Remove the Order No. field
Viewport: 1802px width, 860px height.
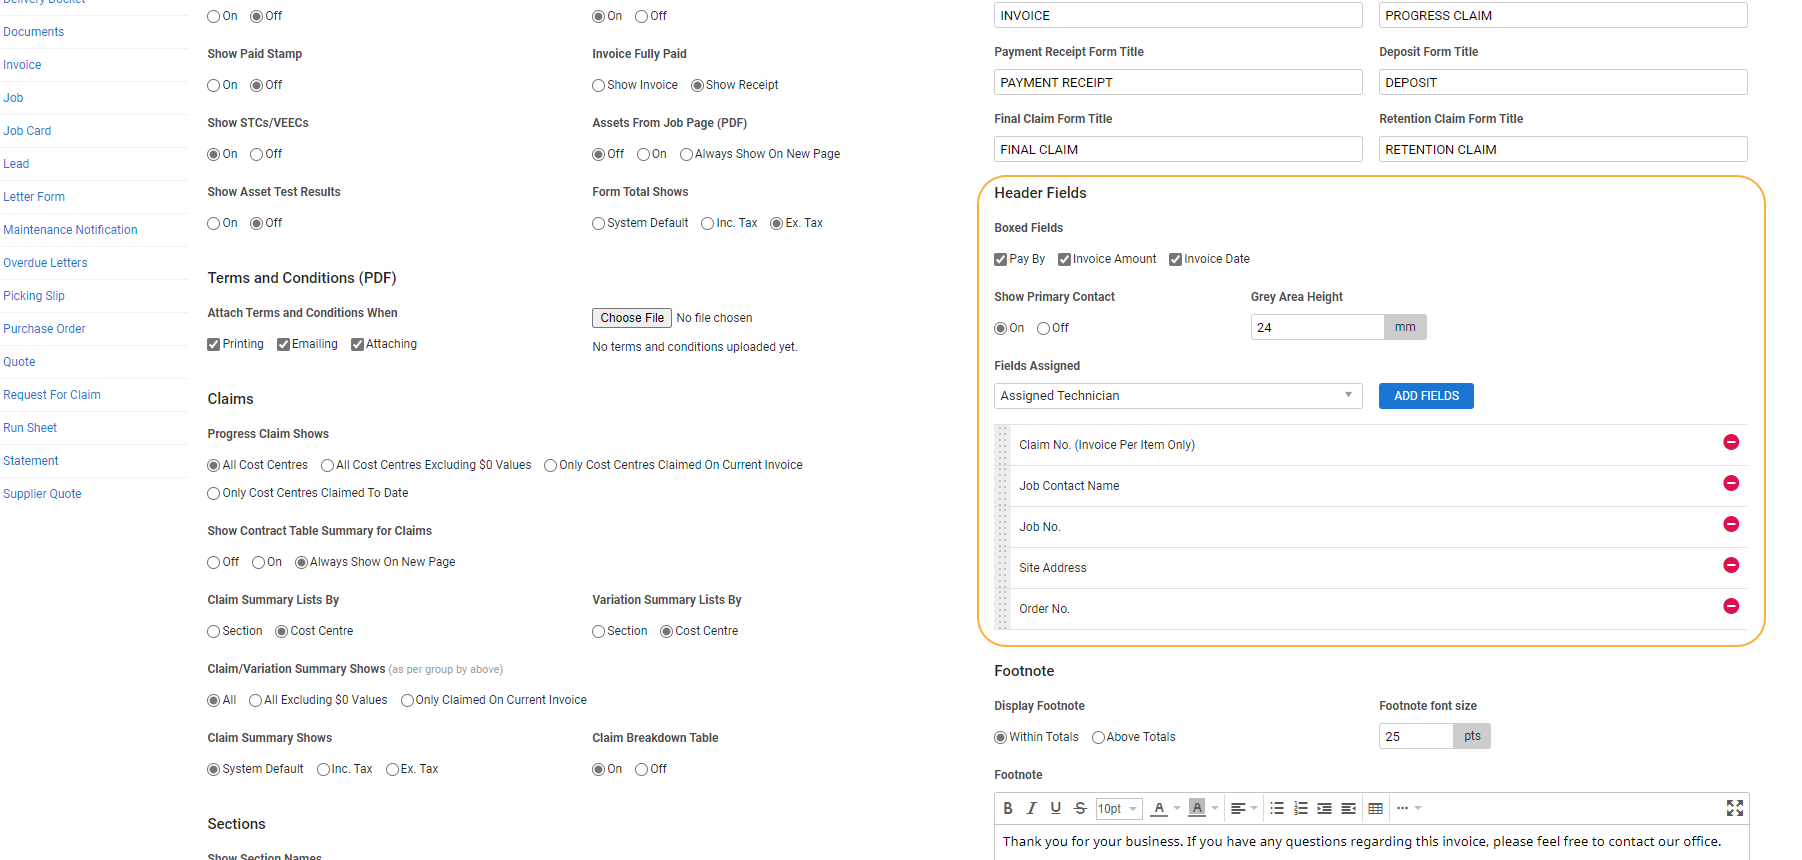tap(1731, 606)
